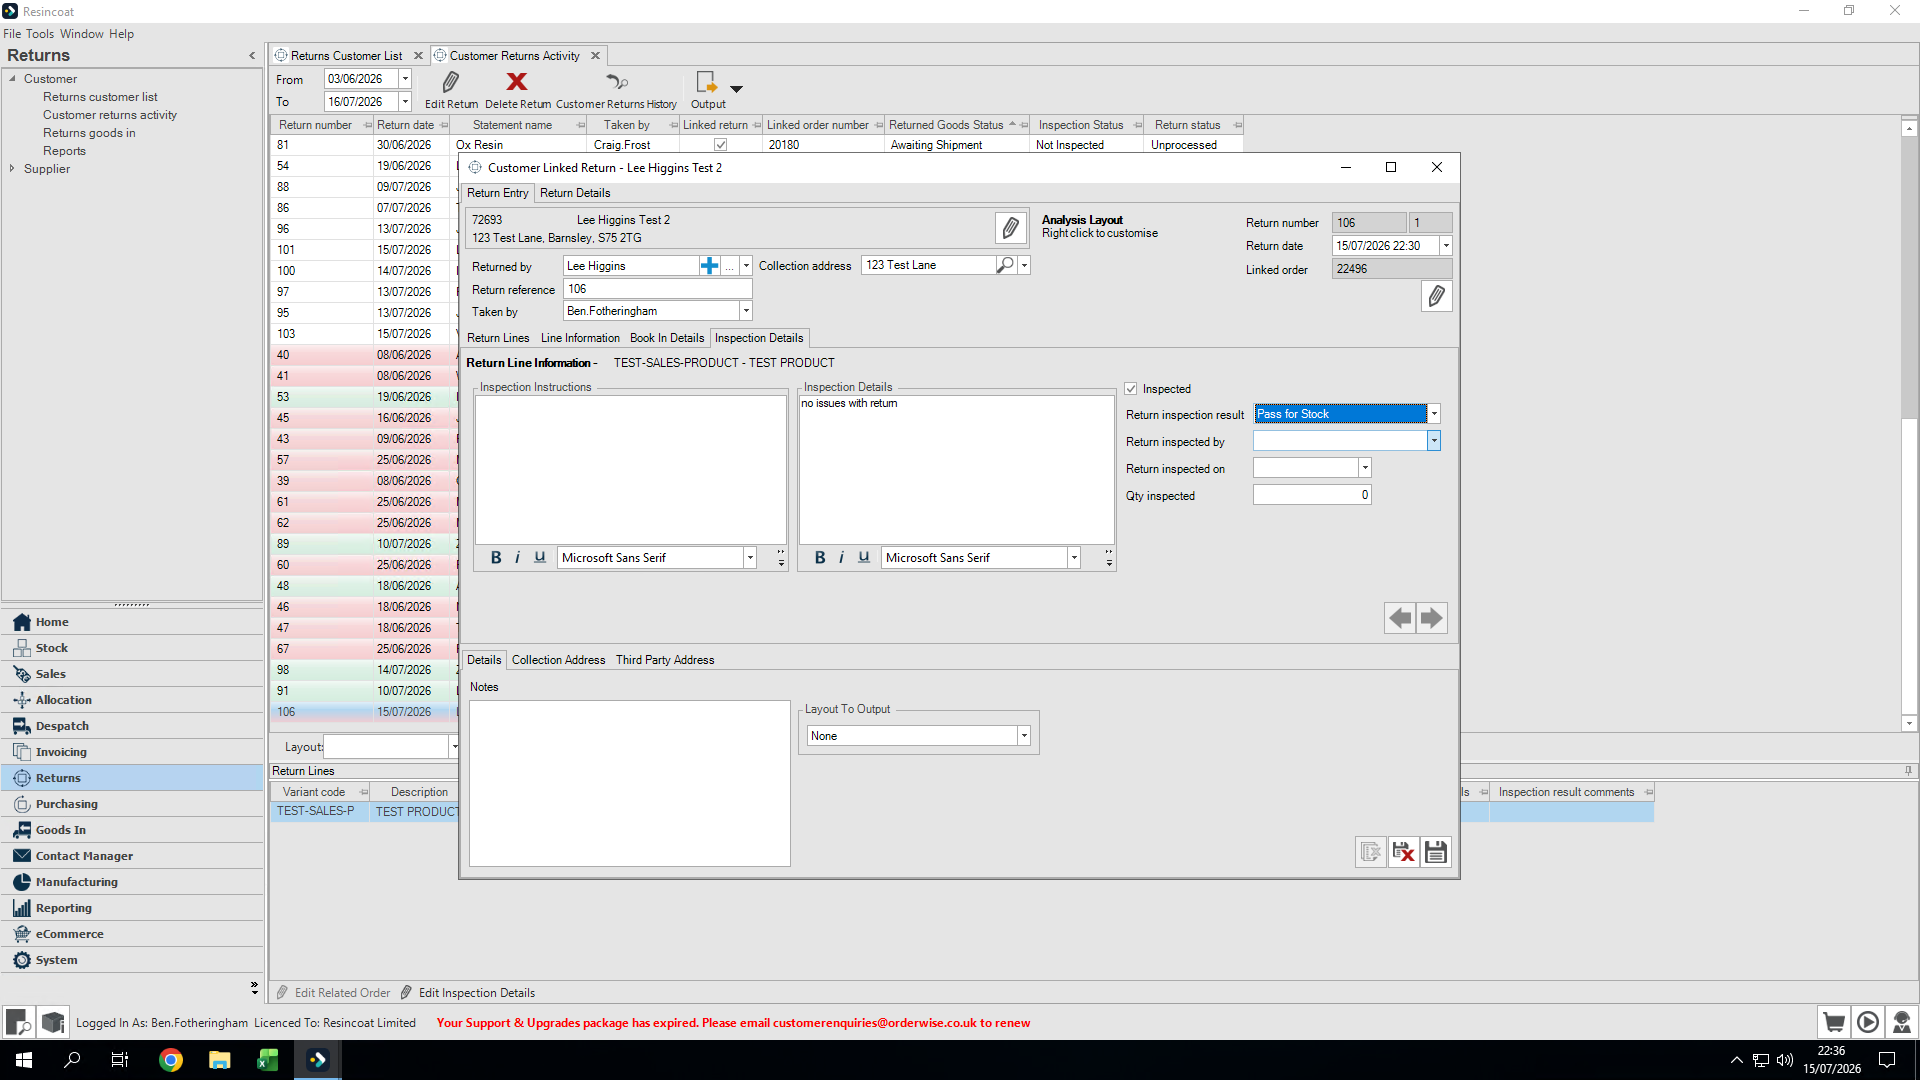The image size is (1920, 1080).
Task: Open Excel from taskbar
Action: pos(267,1060)
